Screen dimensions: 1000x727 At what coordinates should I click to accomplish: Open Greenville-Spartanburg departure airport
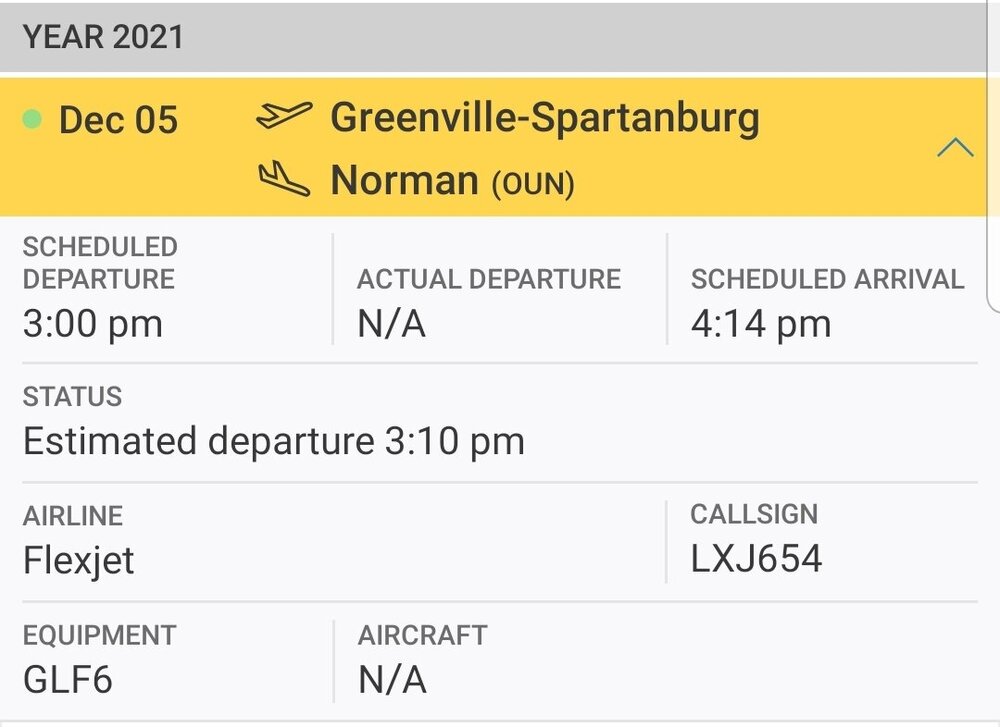click(x=545, y=118)
